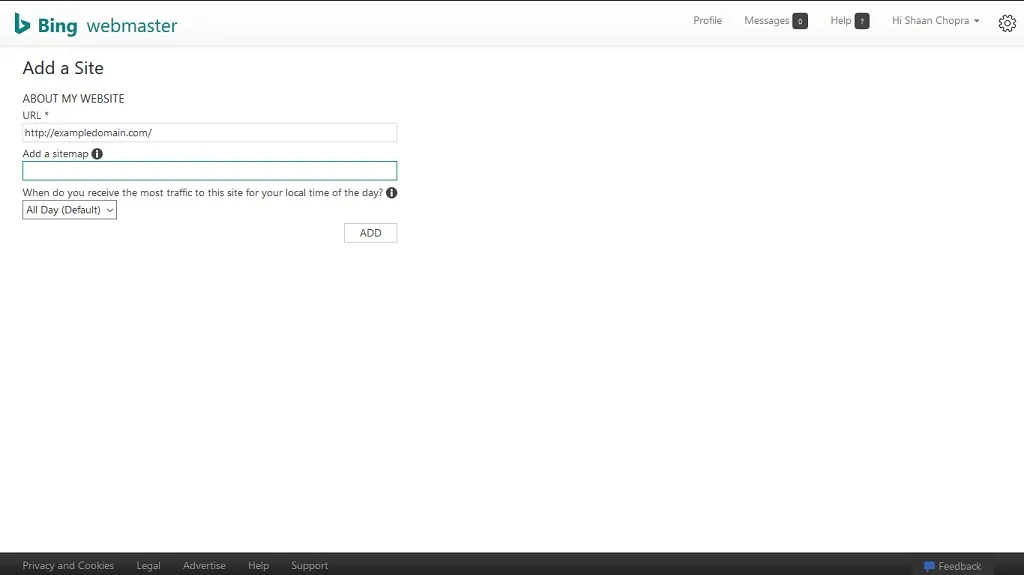Open the settings gear icon
Viewport: 1024px width, 575px height.
coord(1007,23)
